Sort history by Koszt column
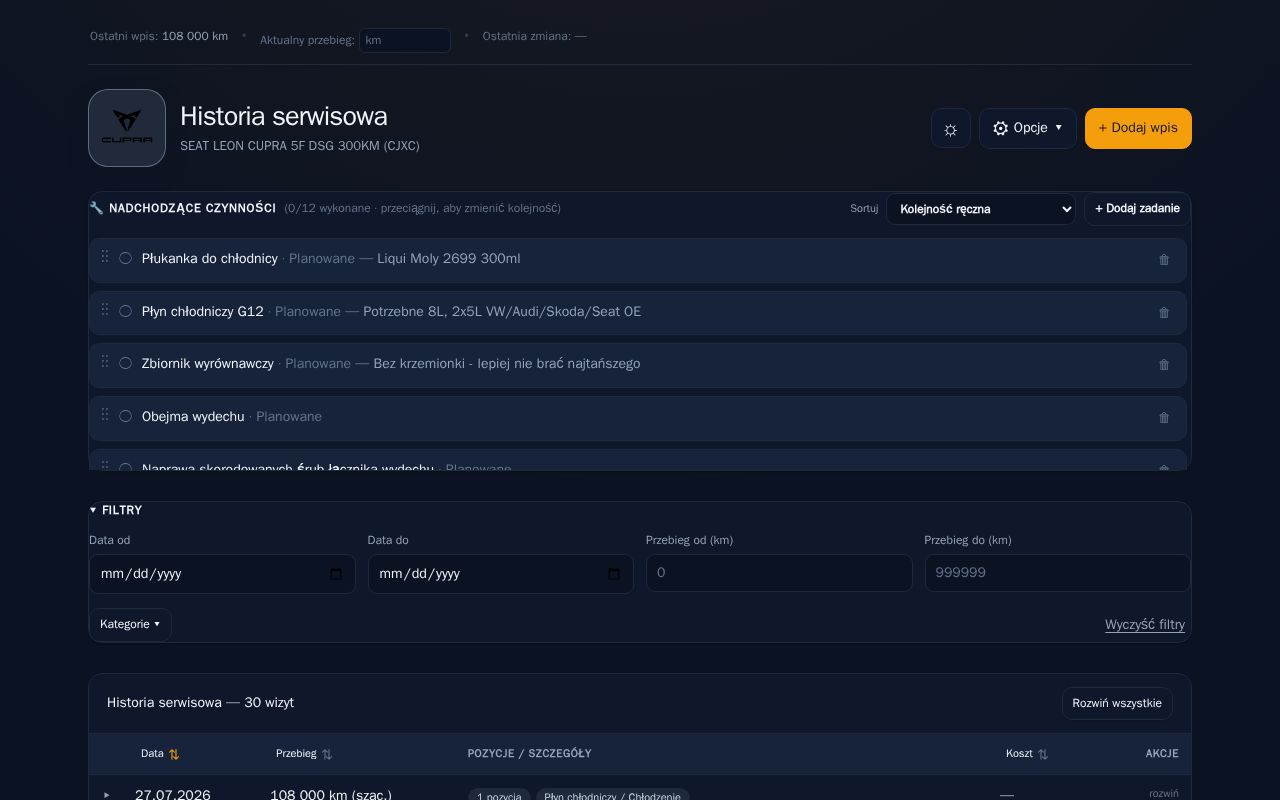The image size is (1280, 800). click(1027, 754)
